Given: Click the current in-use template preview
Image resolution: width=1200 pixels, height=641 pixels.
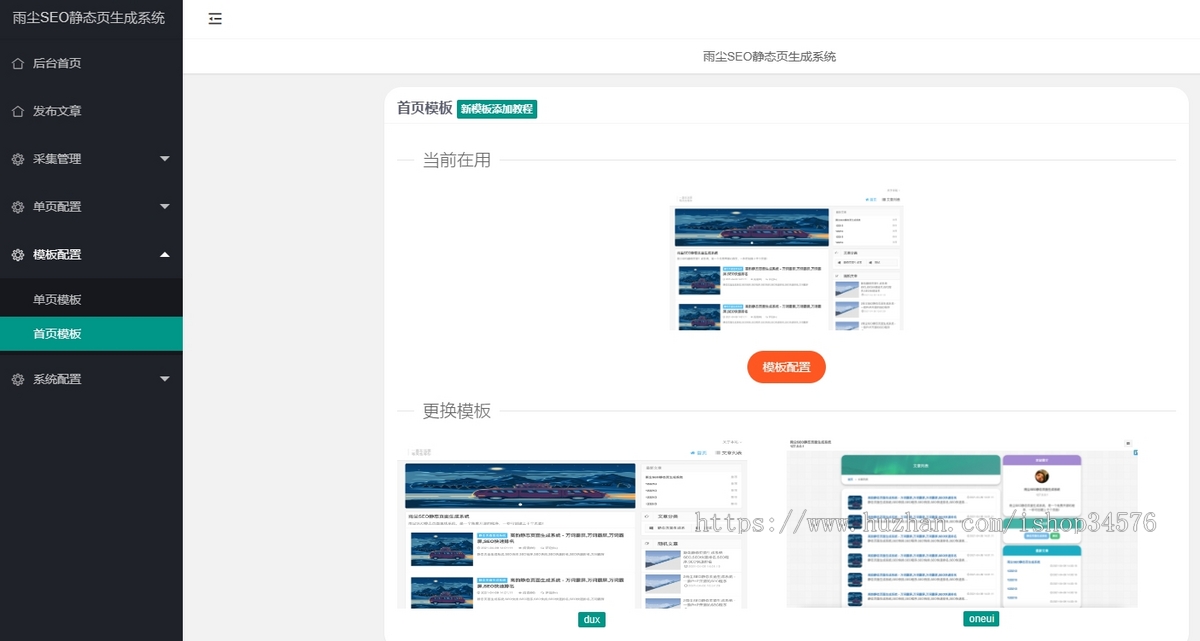Looking at the screenshot, I should (x=786, y=258).
